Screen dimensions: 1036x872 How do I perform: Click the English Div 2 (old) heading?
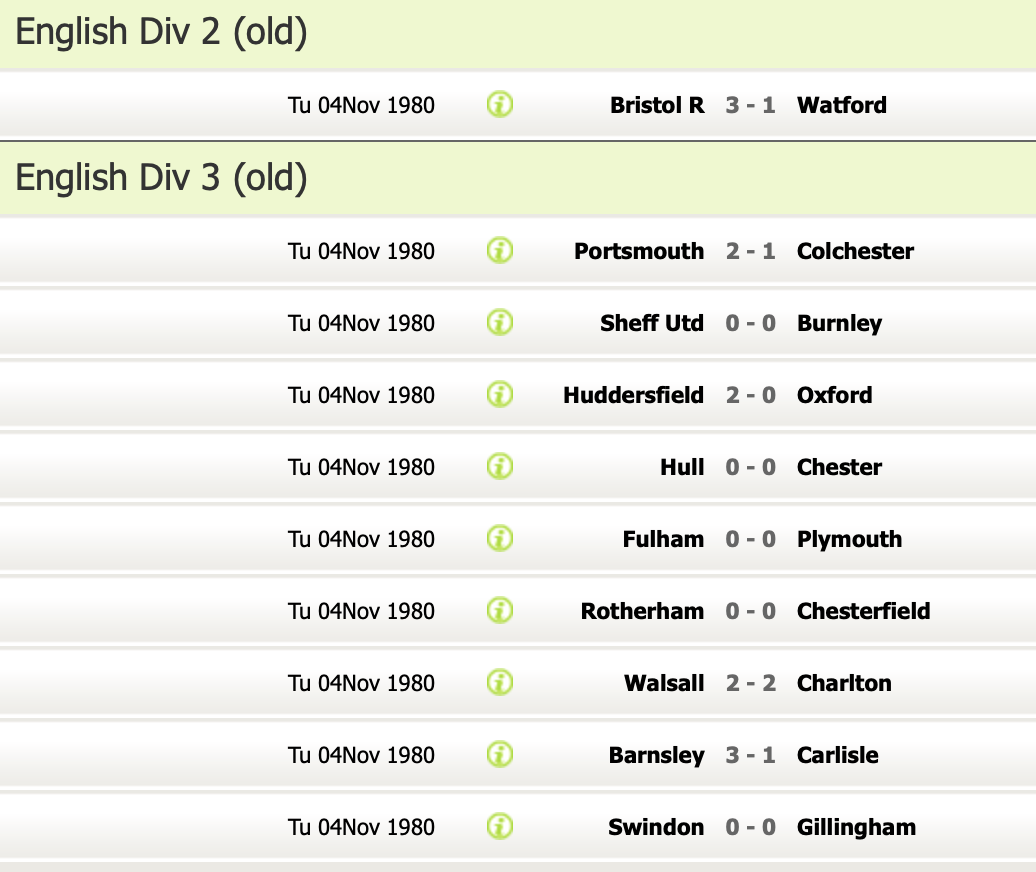[x=161, y=33]
